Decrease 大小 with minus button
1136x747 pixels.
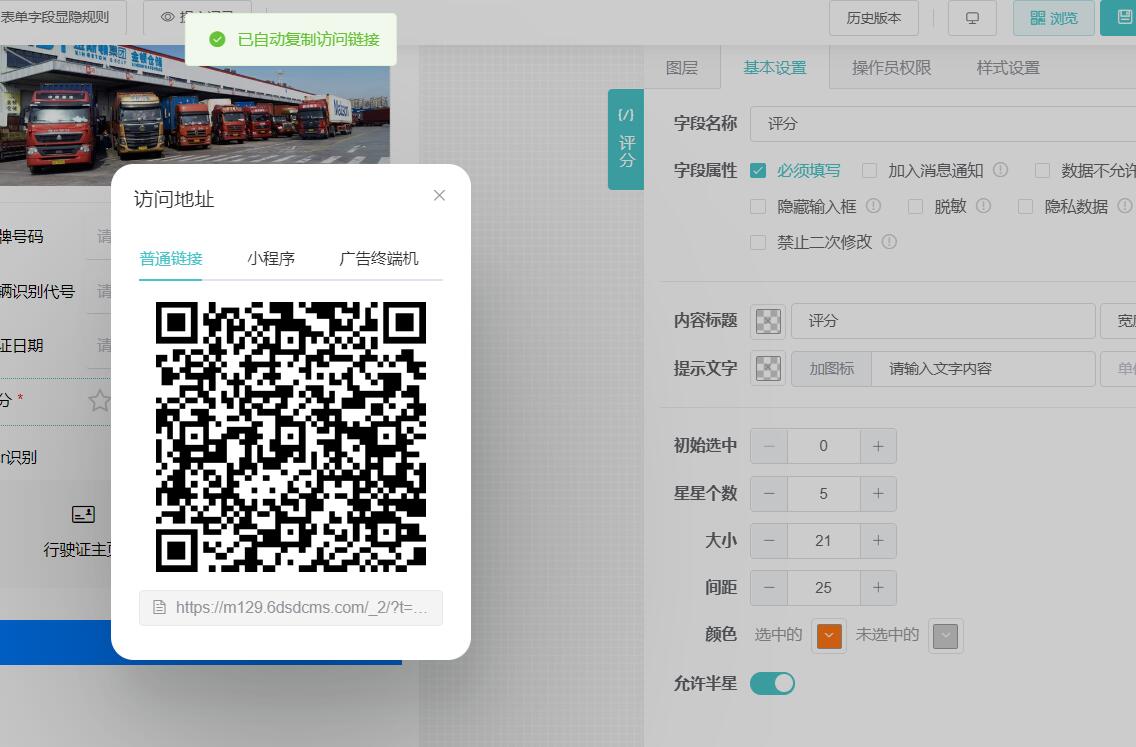coord(769,541)
